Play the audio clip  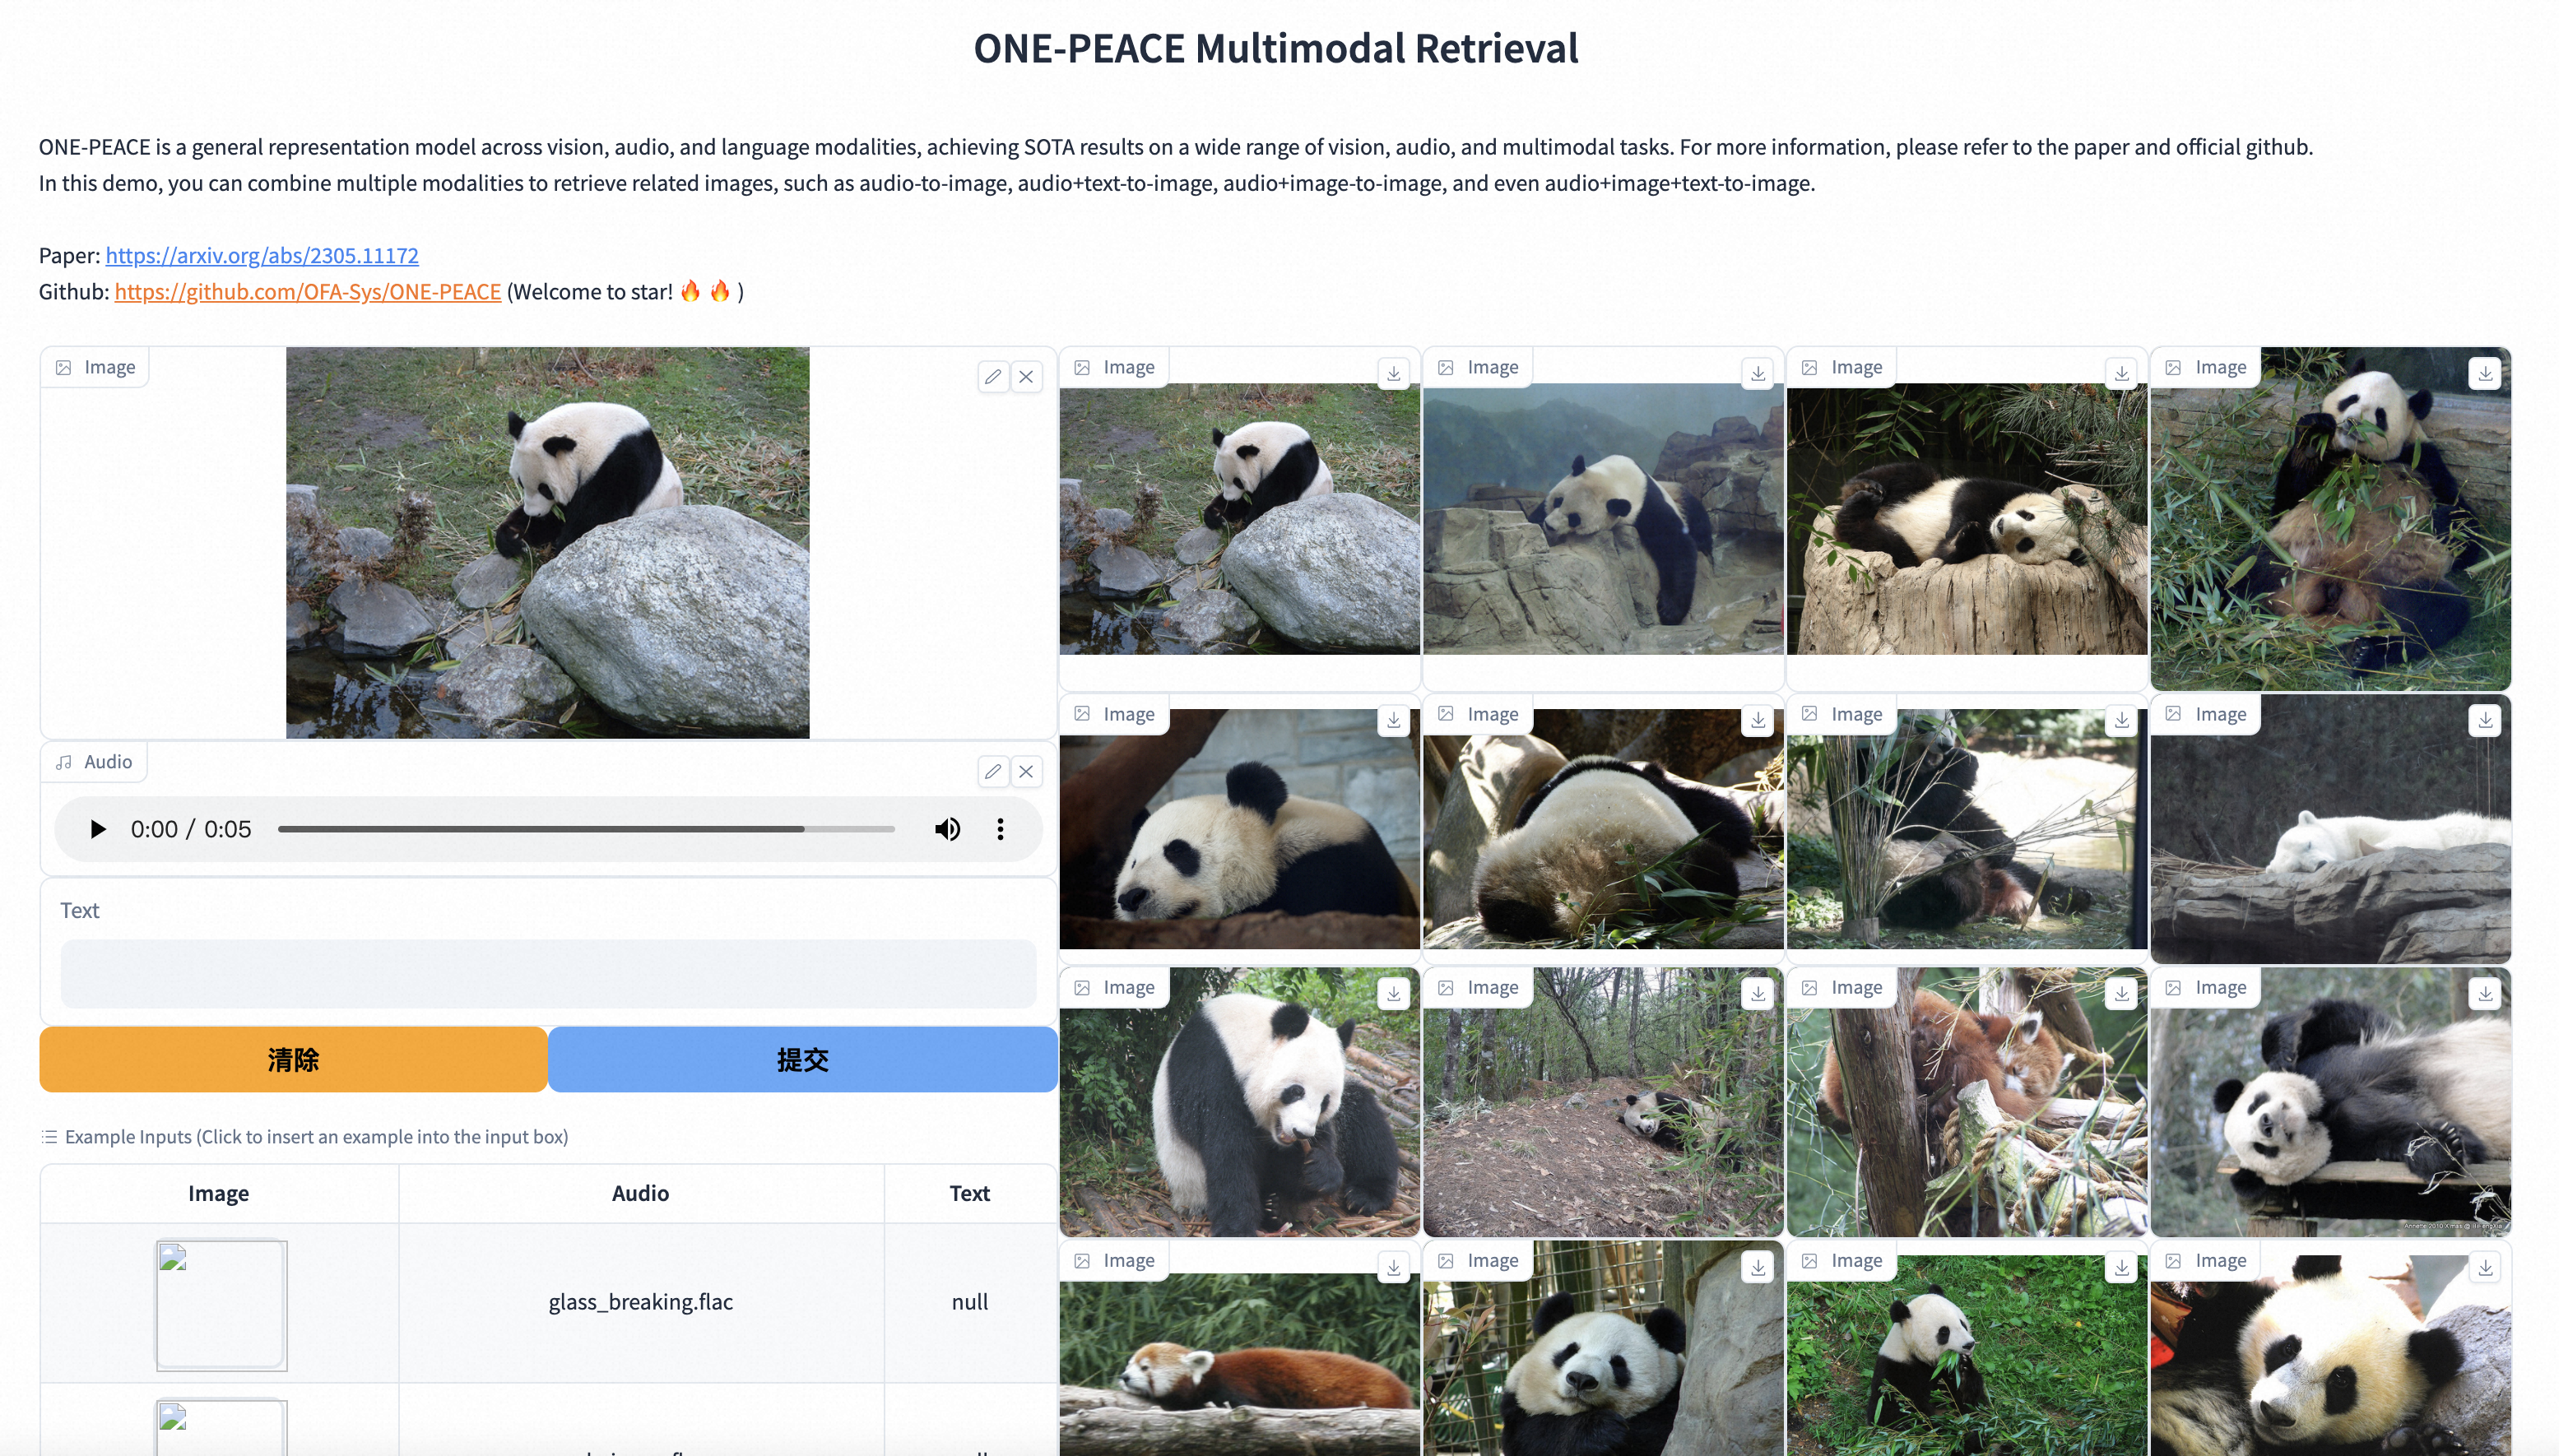(x=97, y=829)
